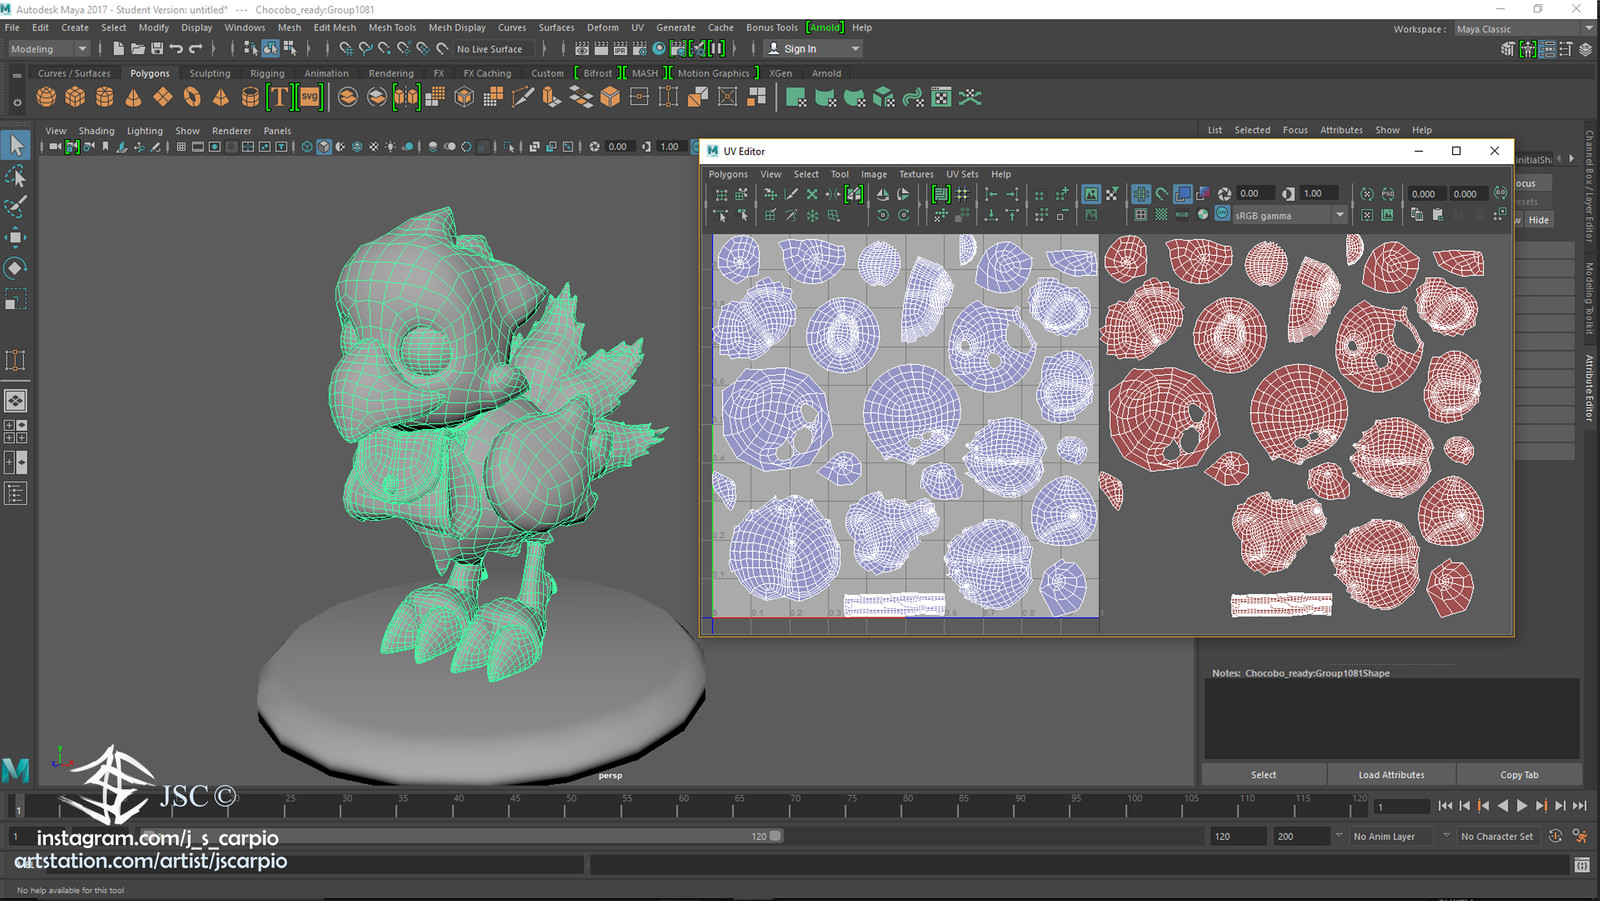Select the Move tool in toolbox

16,237
